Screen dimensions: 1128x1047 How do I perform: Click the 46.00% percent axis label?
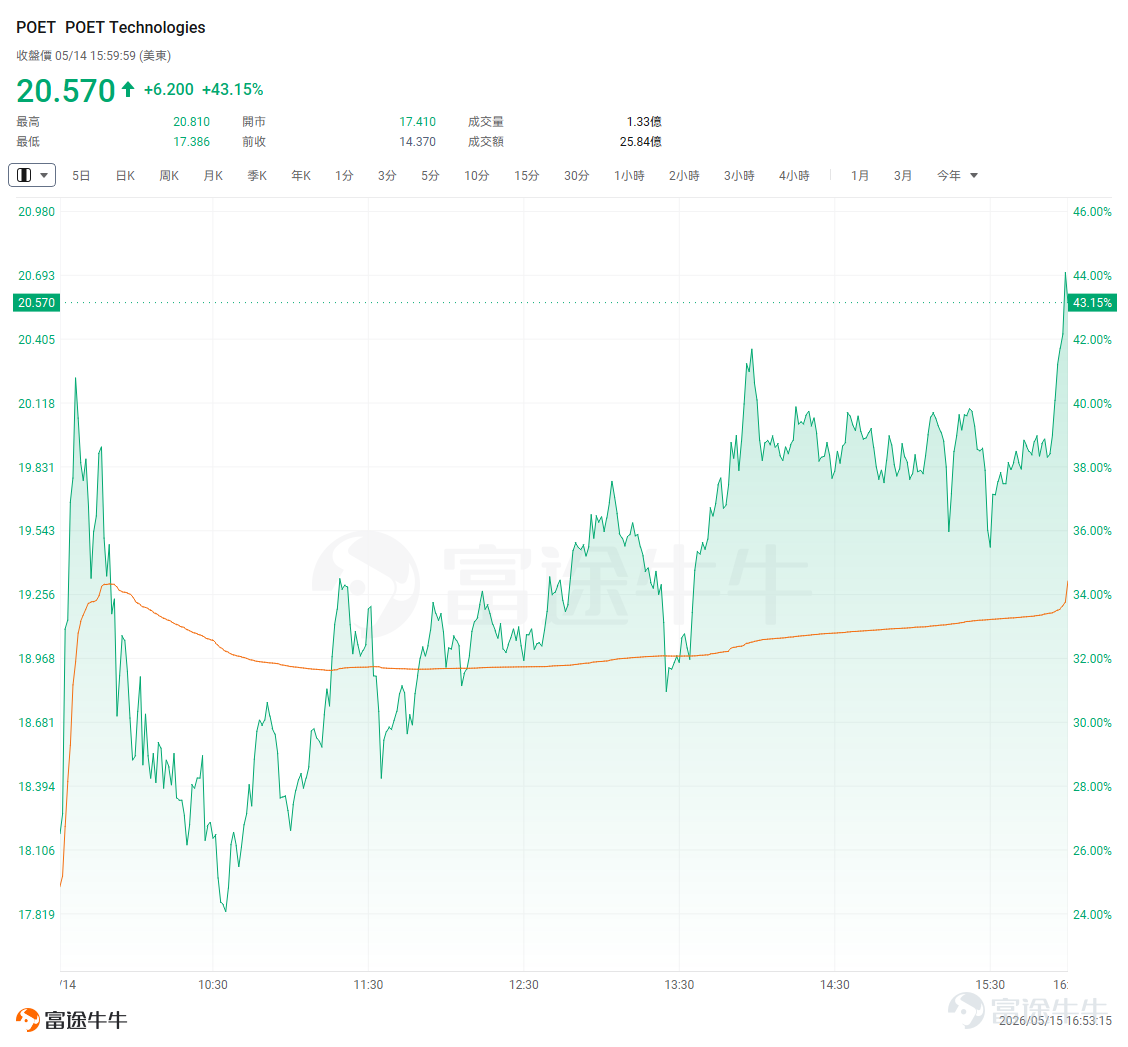coord(1092,212)
